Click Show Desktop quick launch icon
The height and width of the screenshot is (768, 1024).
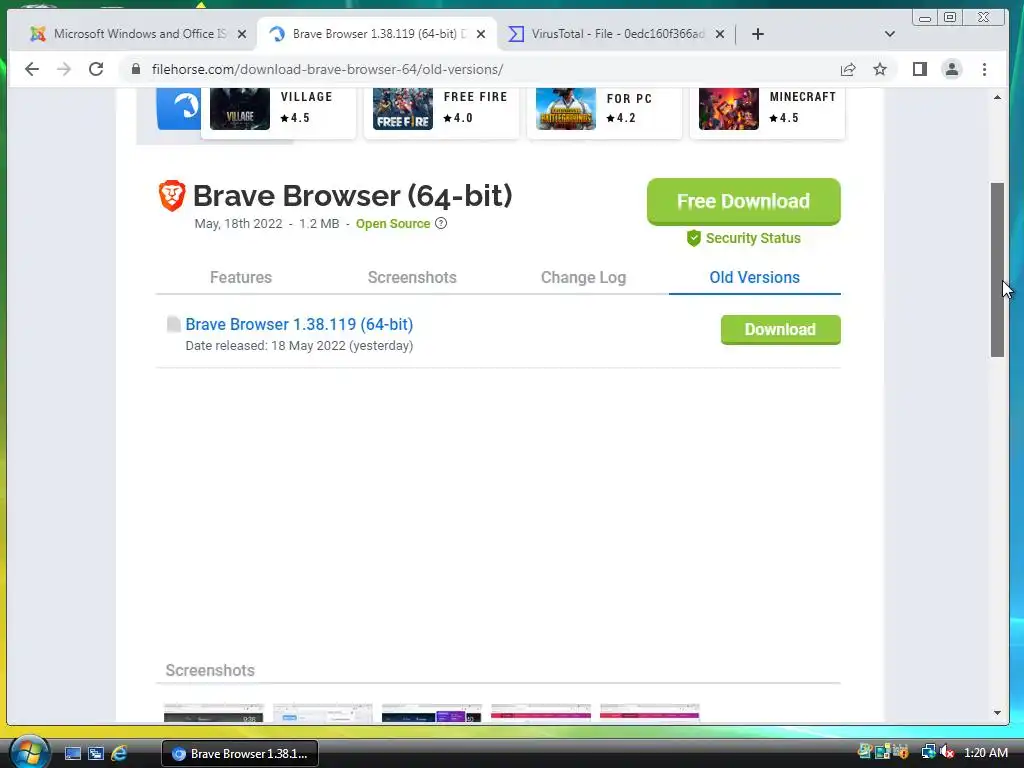[72, 754]
